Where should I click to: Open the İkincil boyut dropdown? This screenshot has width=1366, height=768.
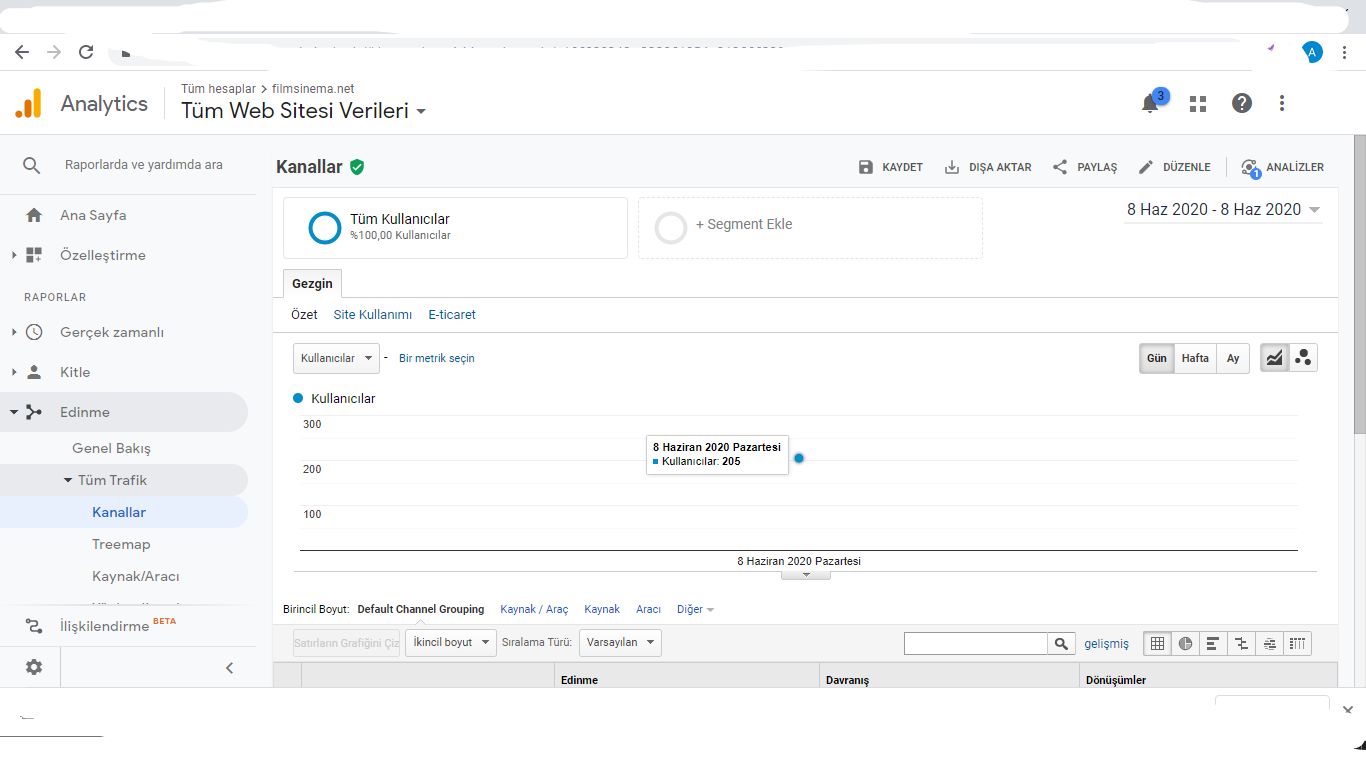click(x=451, y=643)
